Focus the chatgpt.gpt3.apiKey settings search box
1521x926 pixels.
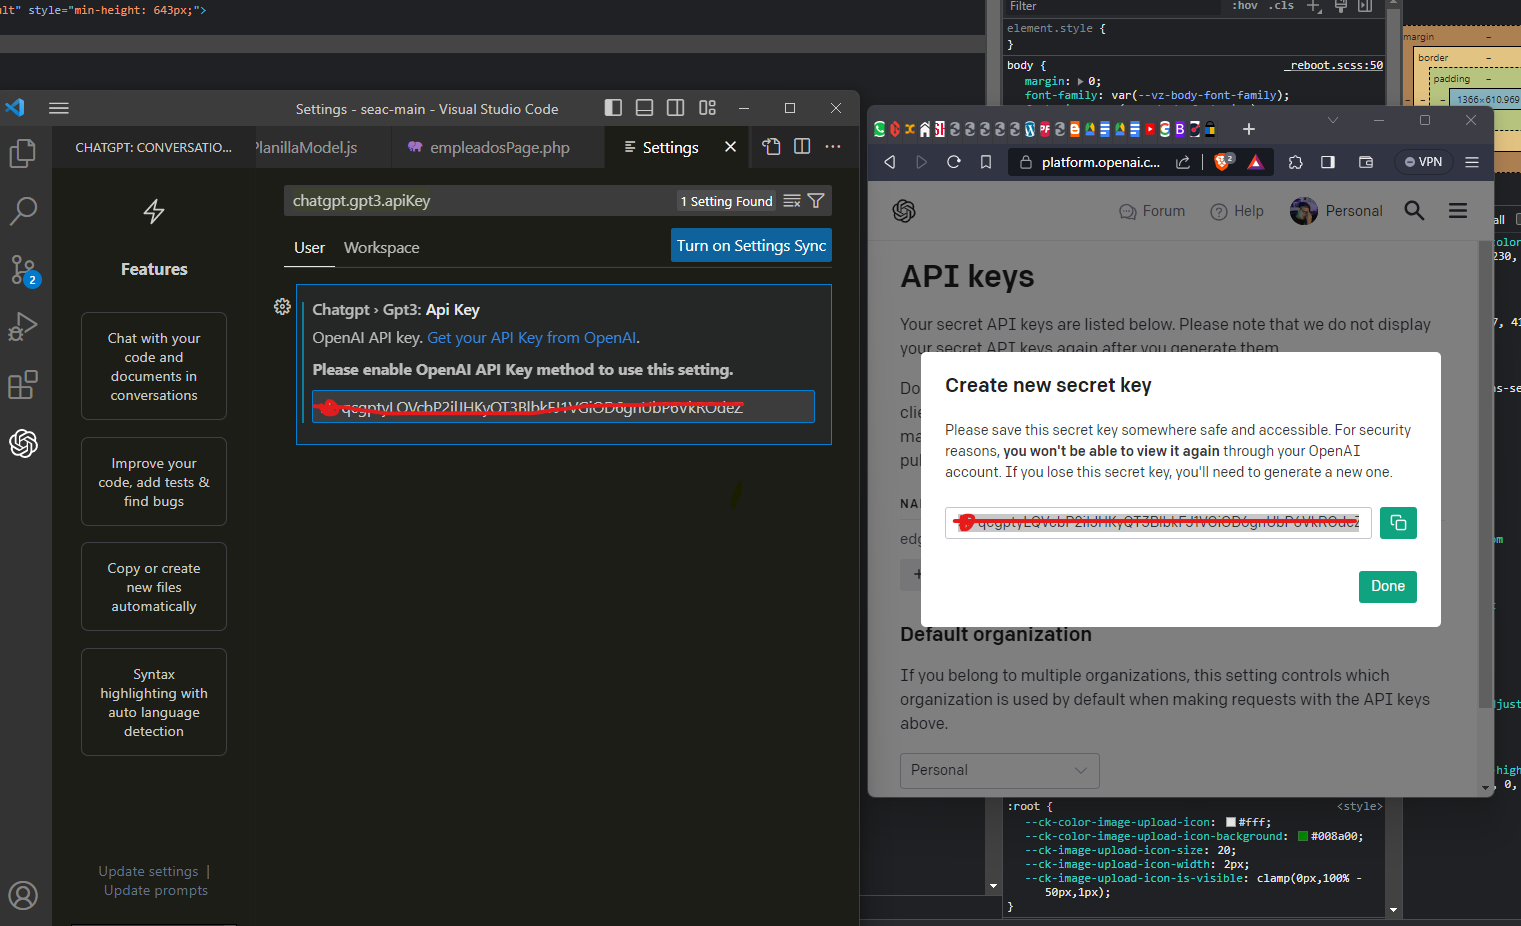(x=482, y=201)
